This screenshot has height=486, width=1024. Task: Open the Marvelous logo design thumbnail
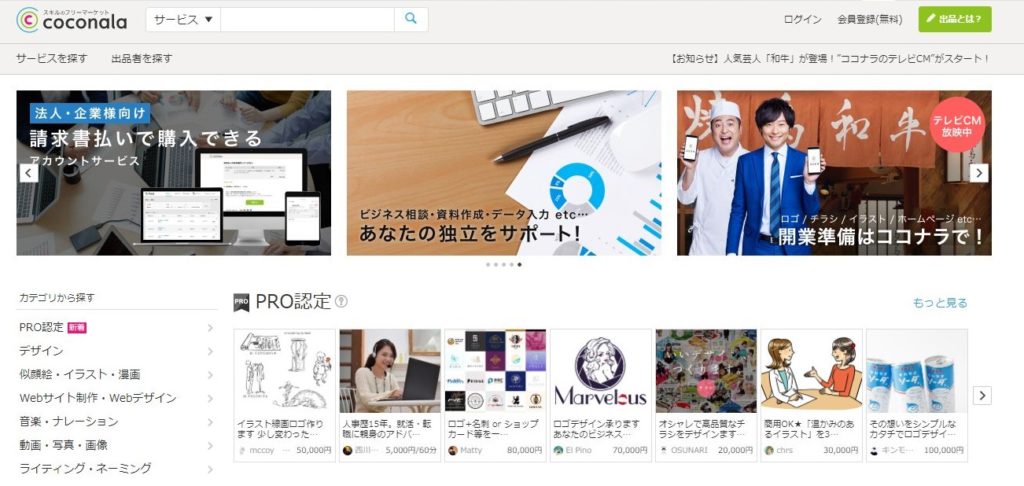coord(600,371)
